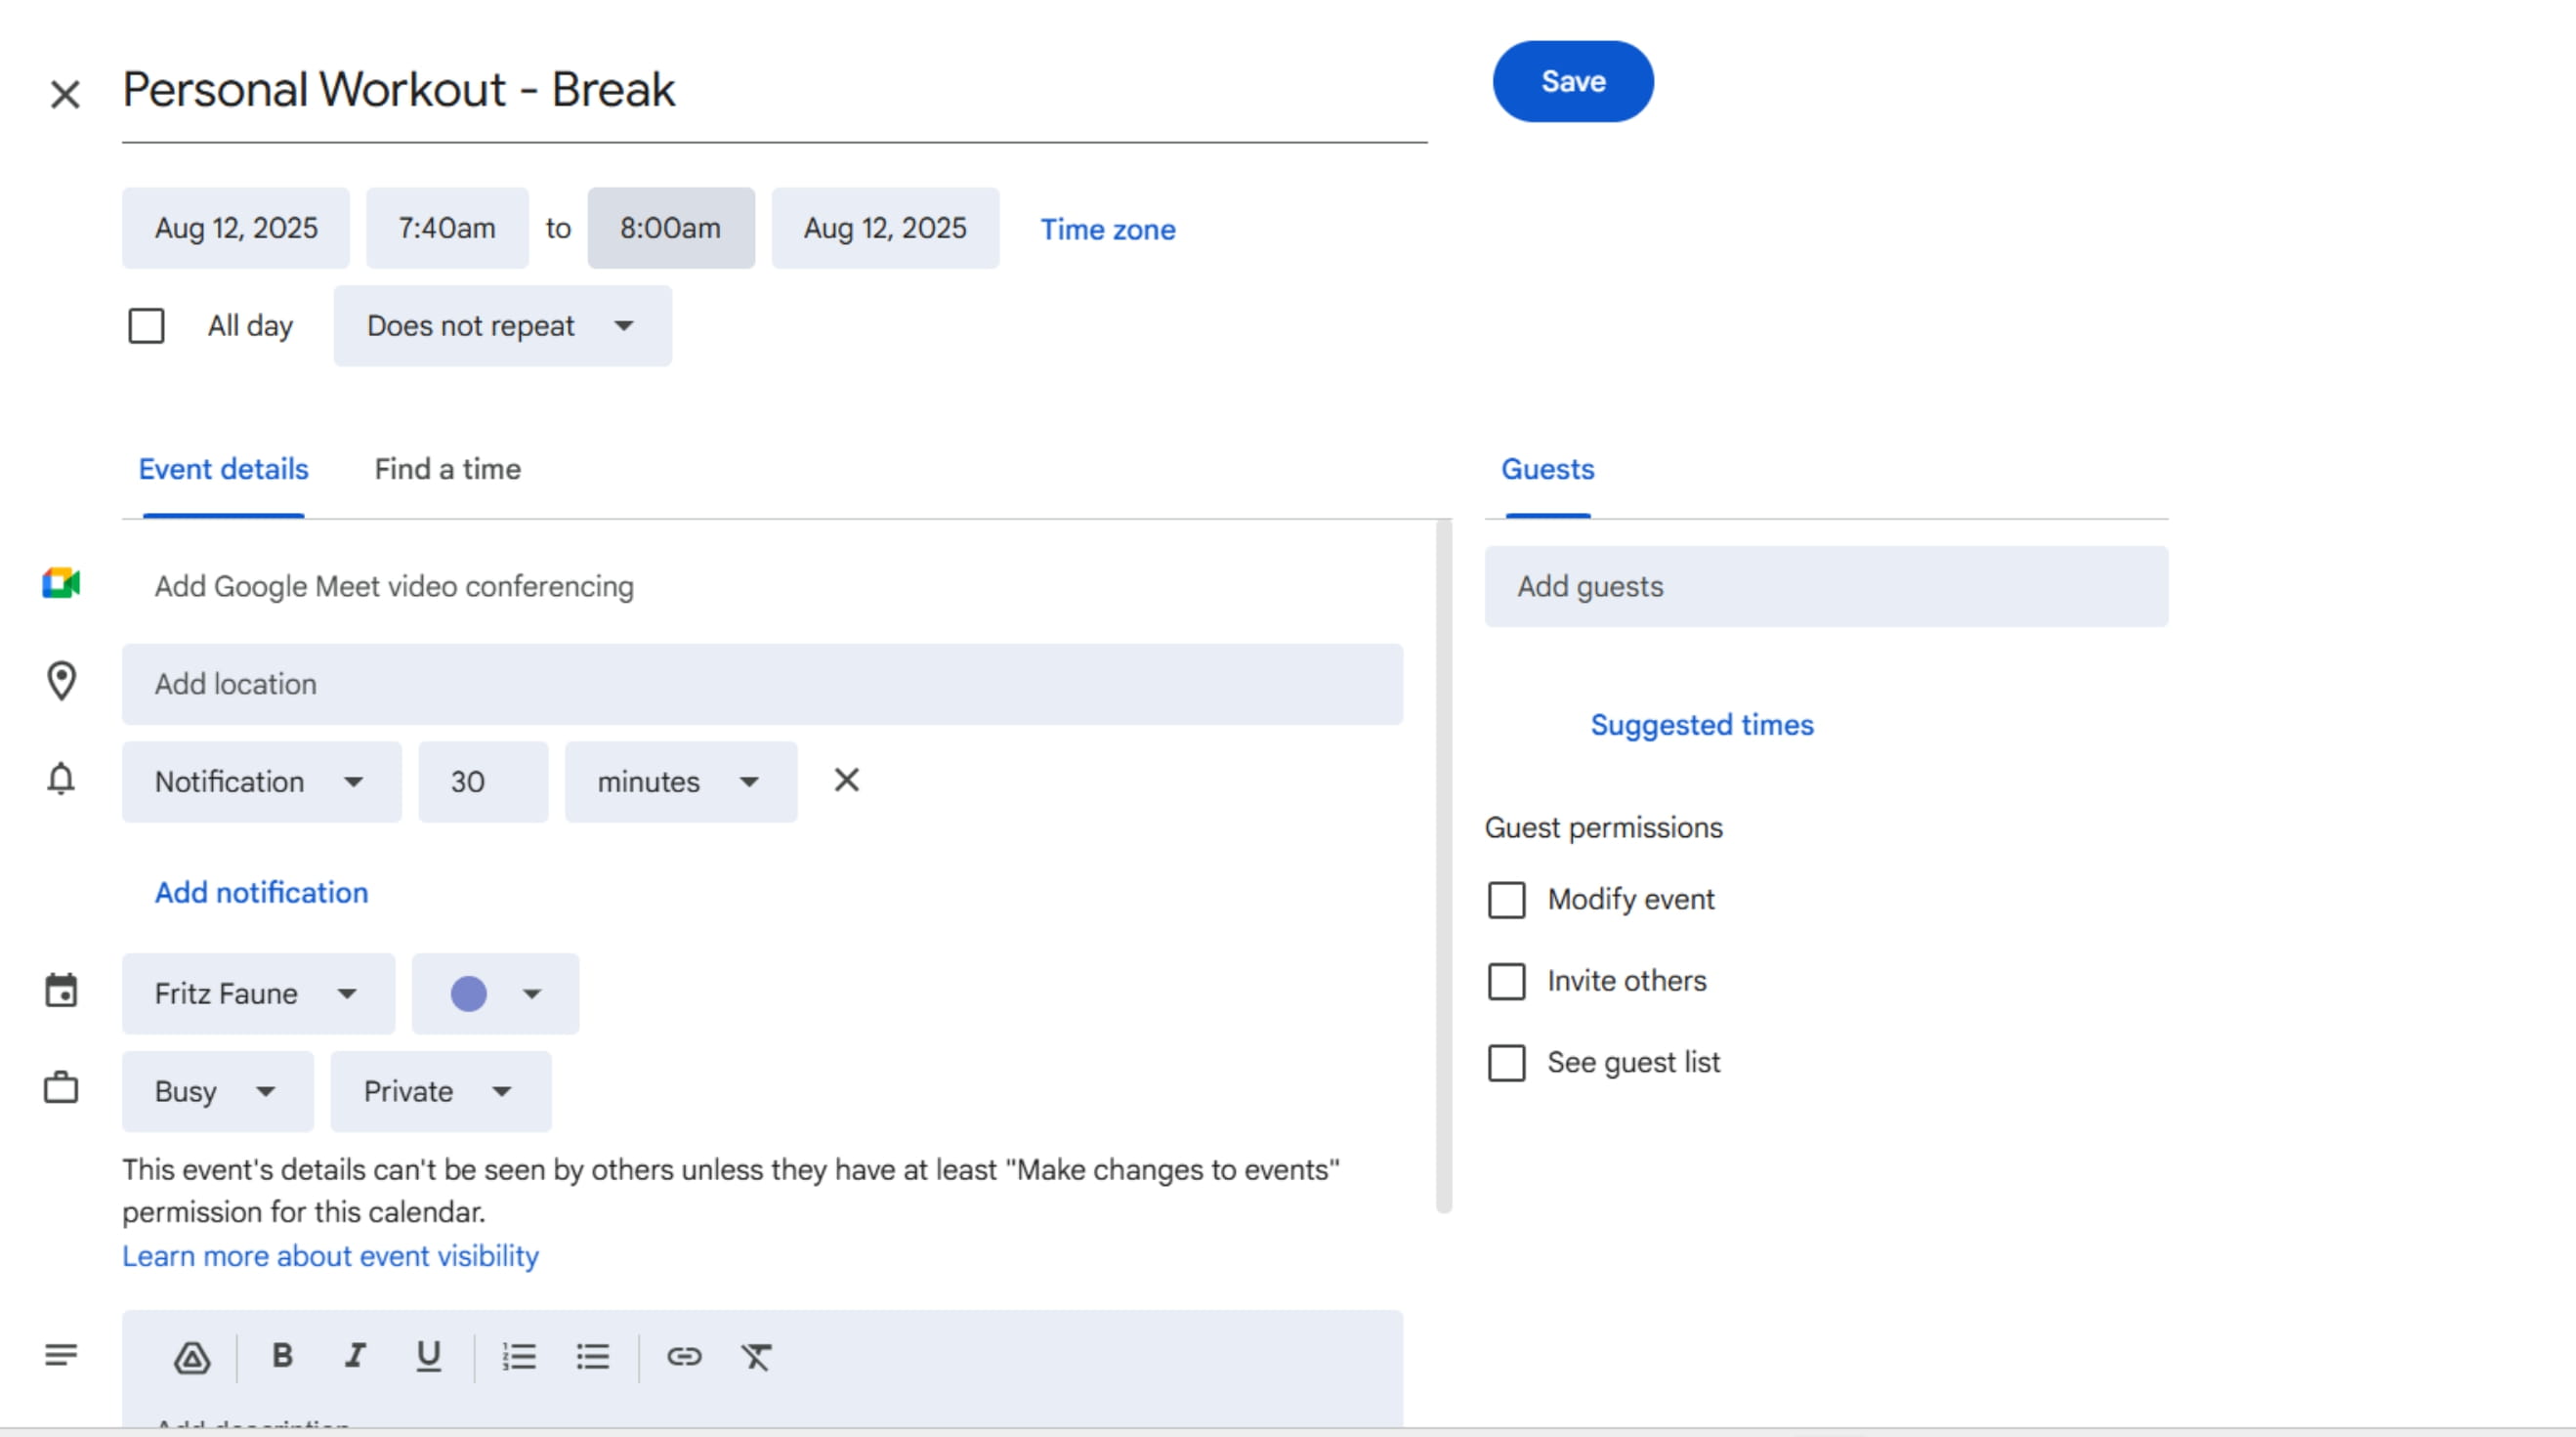Insert a bulleted list in description
This screenshot has height=1437, width=2576.
(x=592, y=1356)
